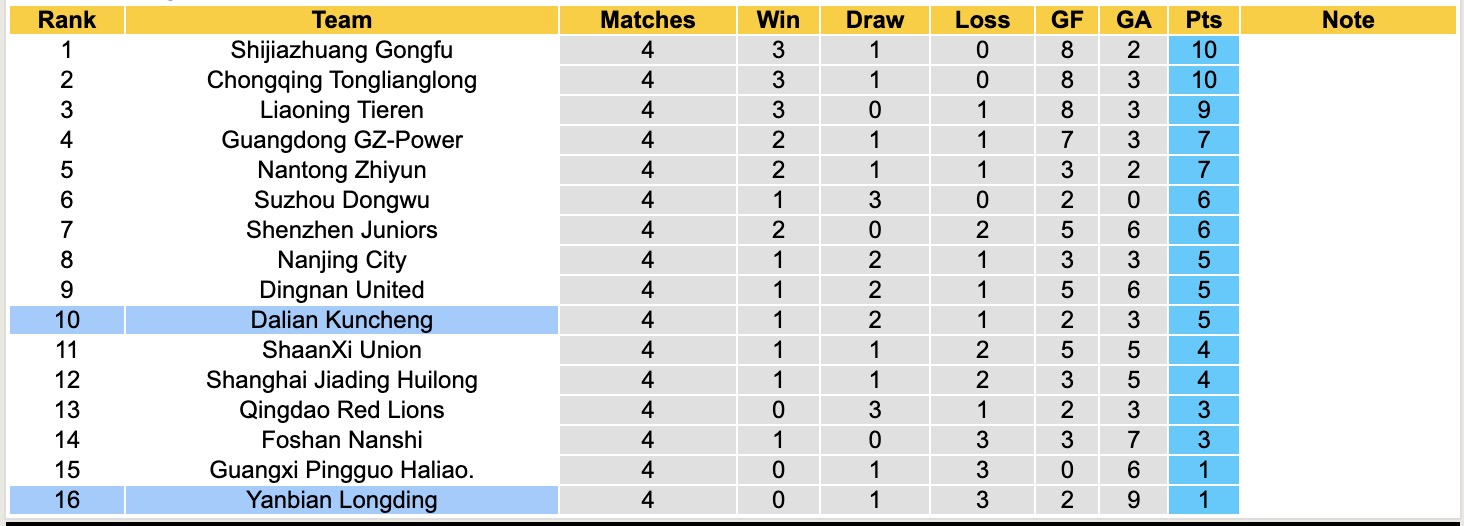Click the Foshan Nanshi team name
The image size is (1464, 526).
point(342,440)
